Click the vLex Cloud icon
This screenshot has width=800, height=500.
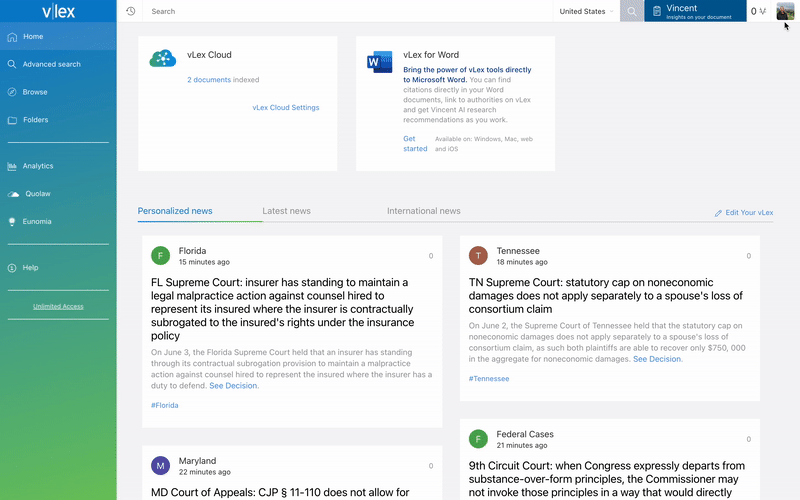163,59
